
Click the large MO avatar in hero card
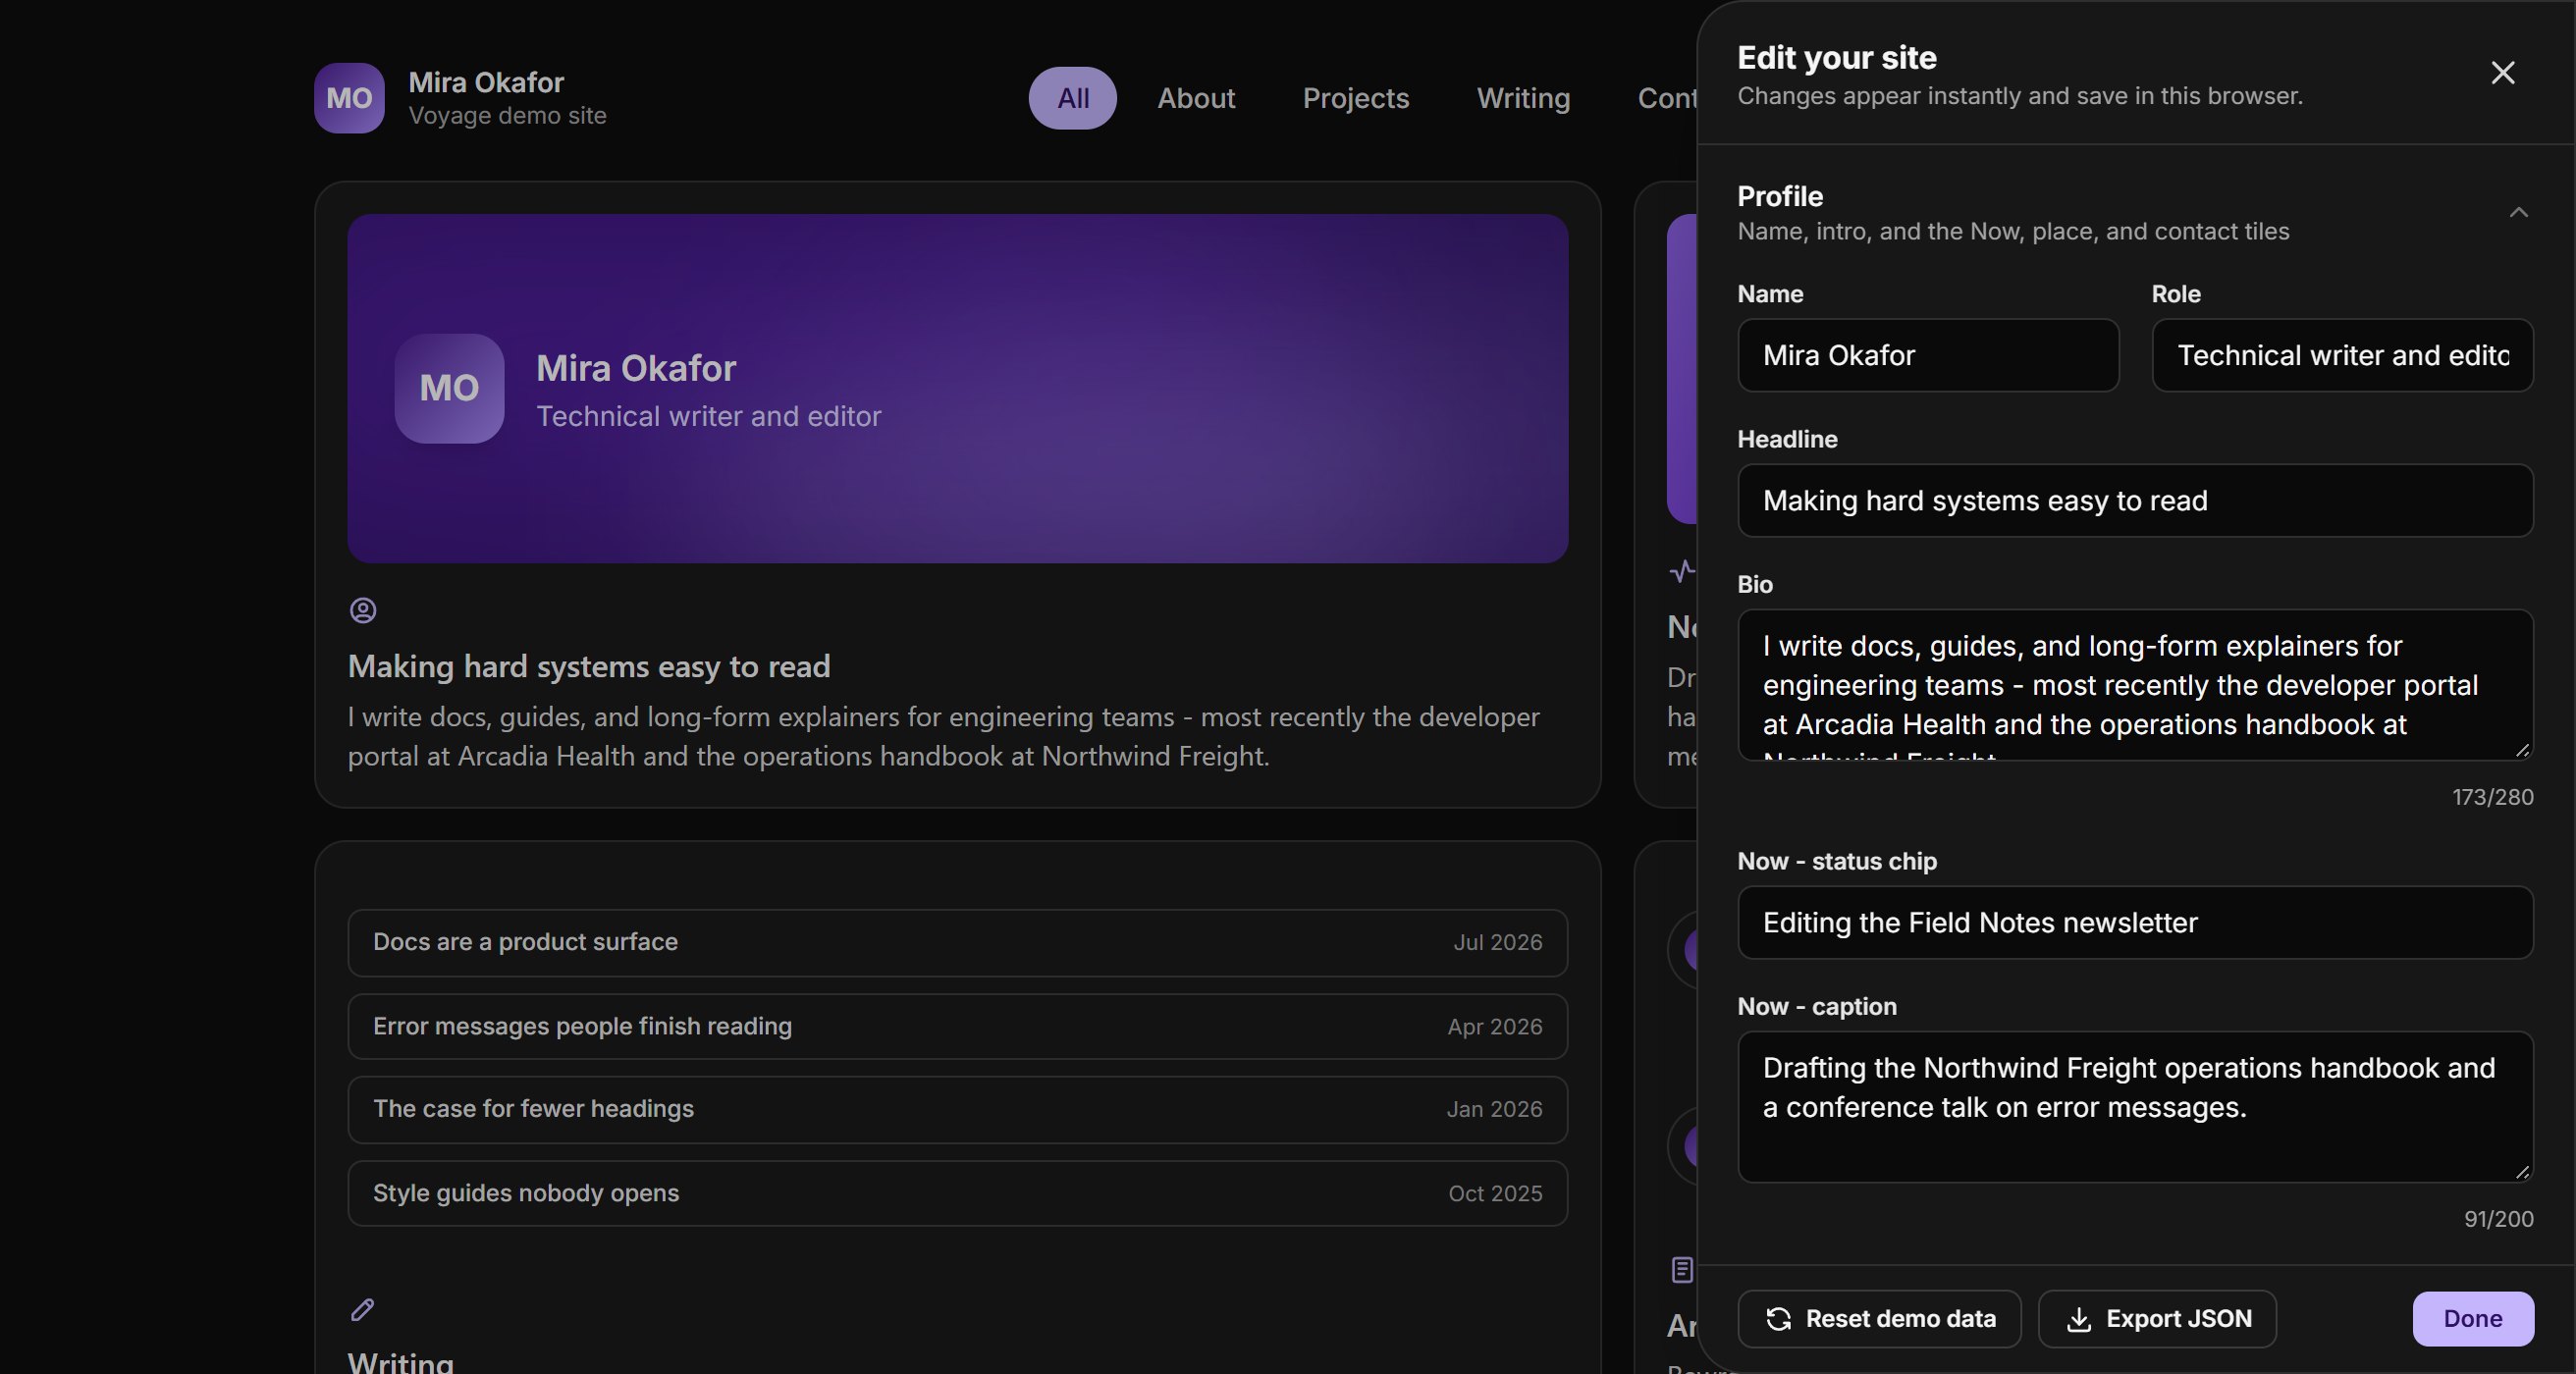[449, 388]
